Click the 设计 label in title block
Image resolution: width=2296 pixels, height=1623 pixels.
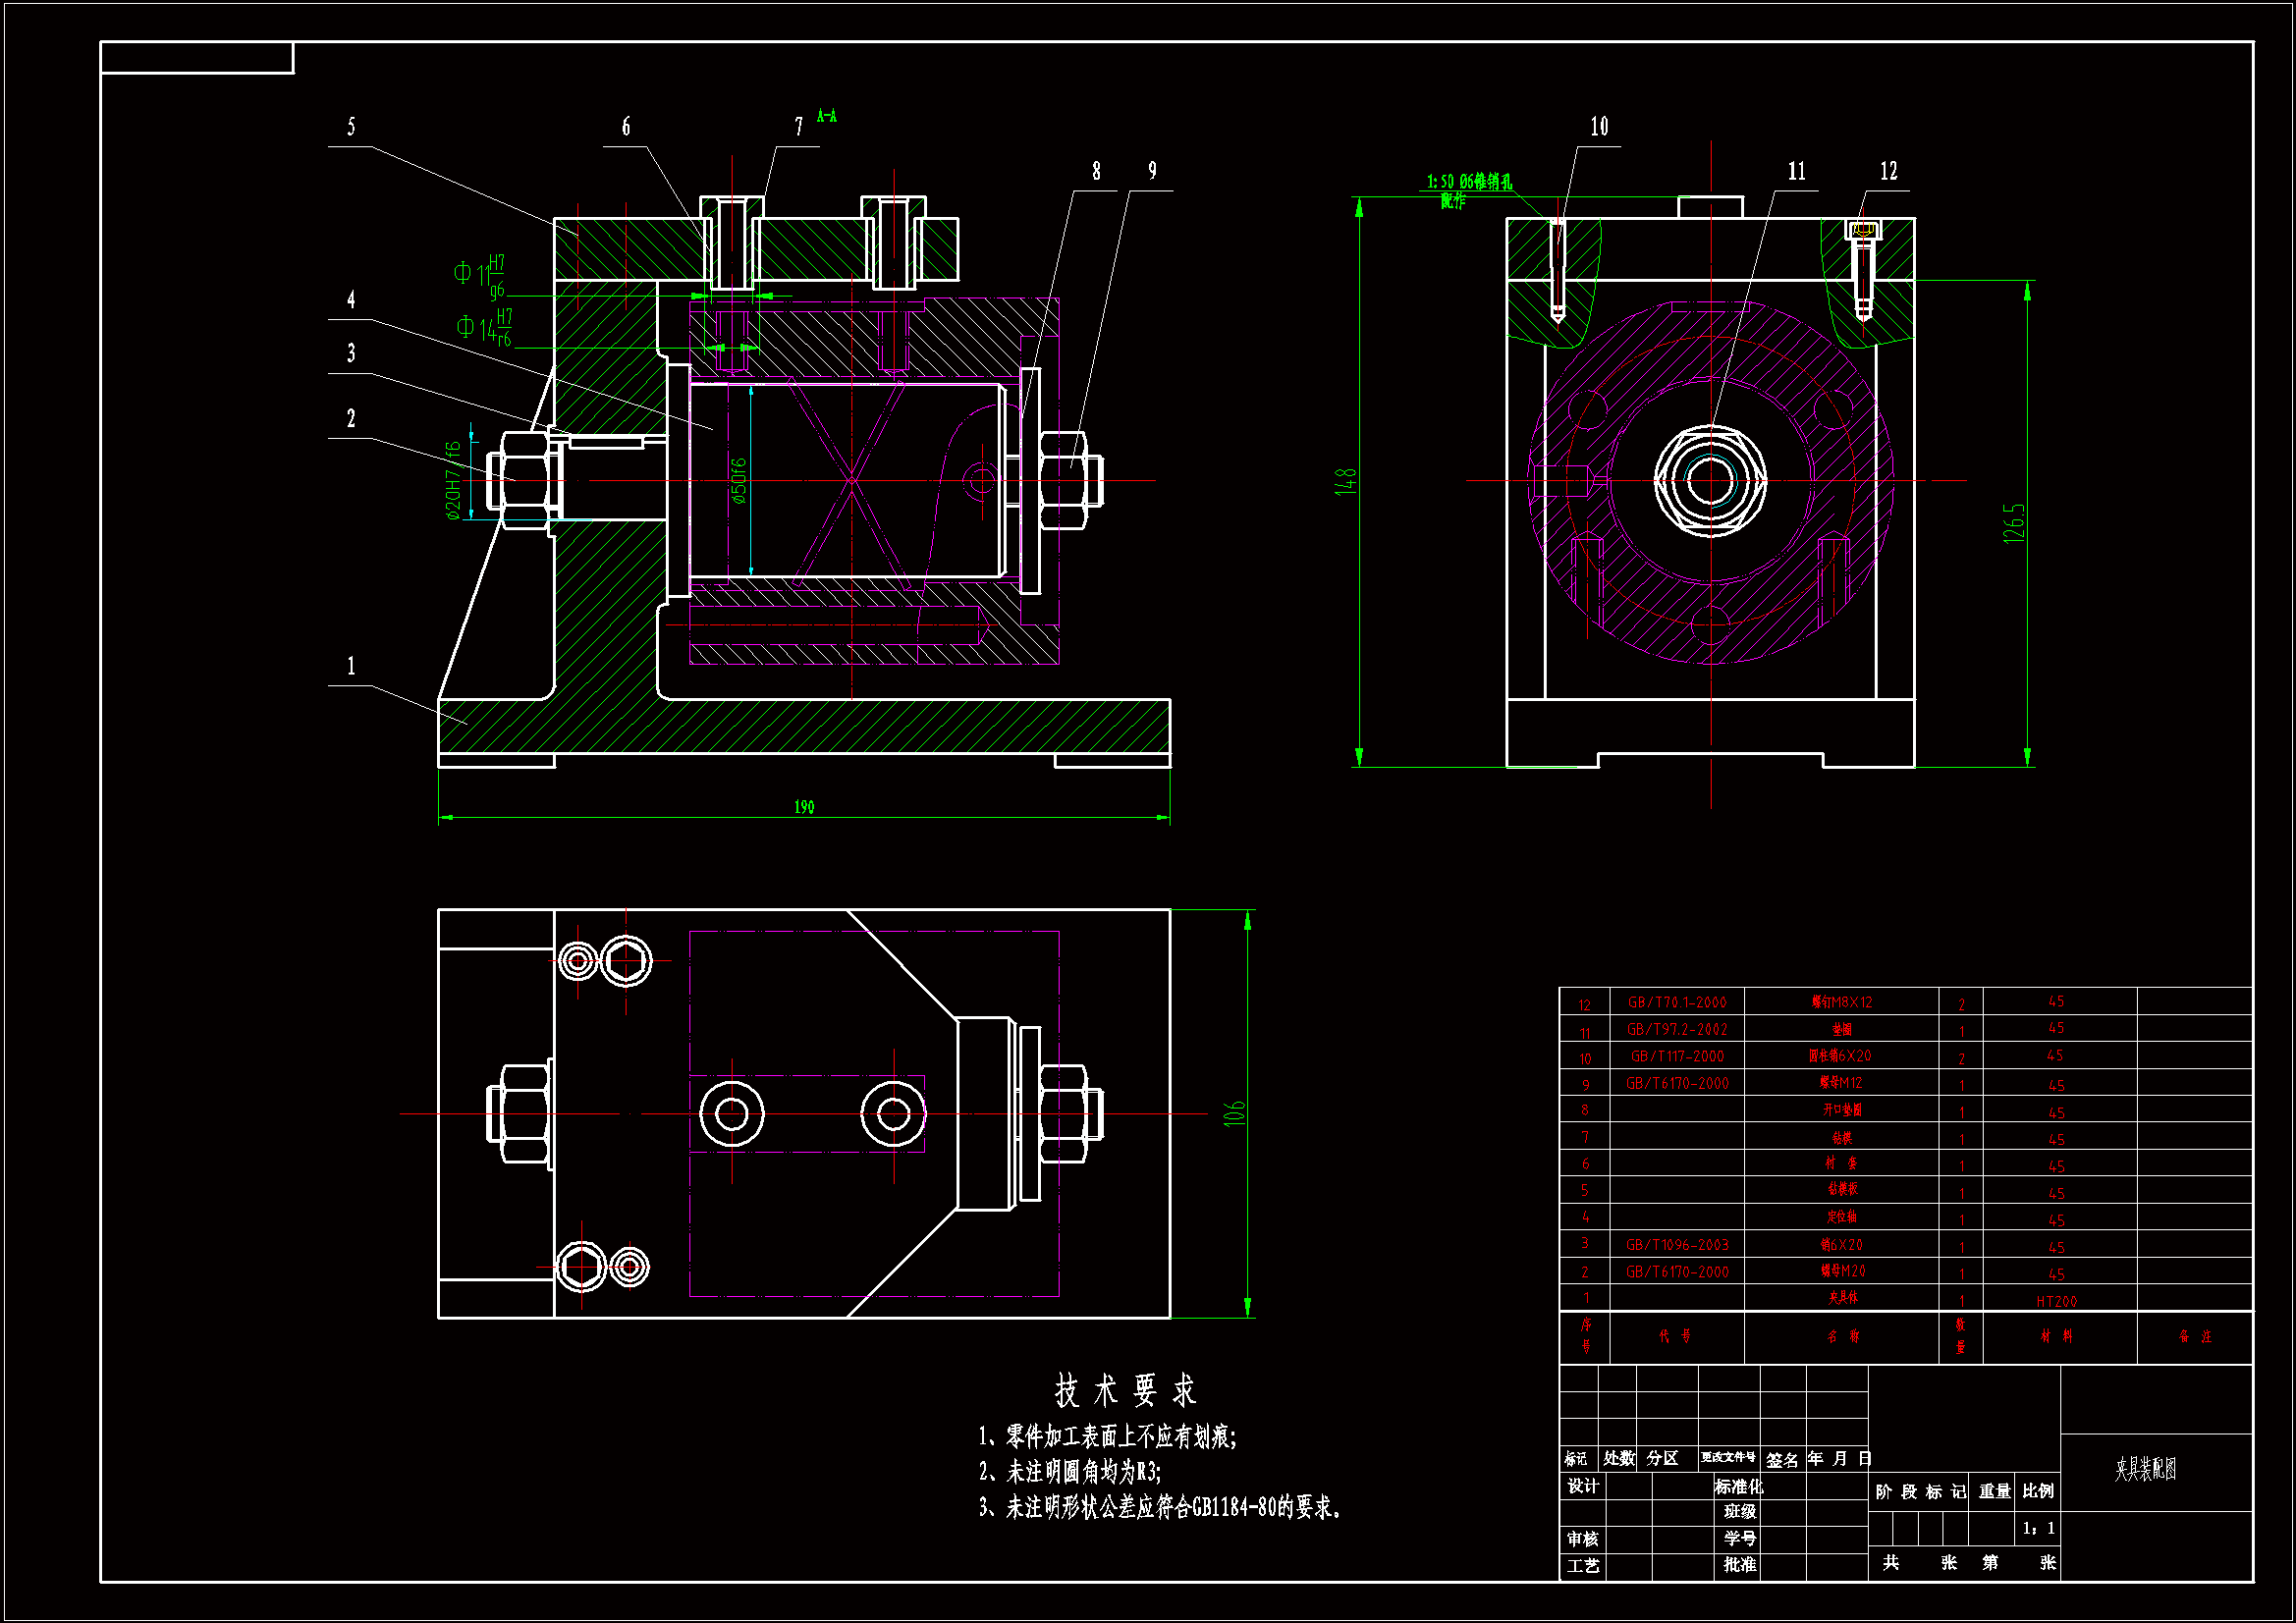(1582, 1486)
